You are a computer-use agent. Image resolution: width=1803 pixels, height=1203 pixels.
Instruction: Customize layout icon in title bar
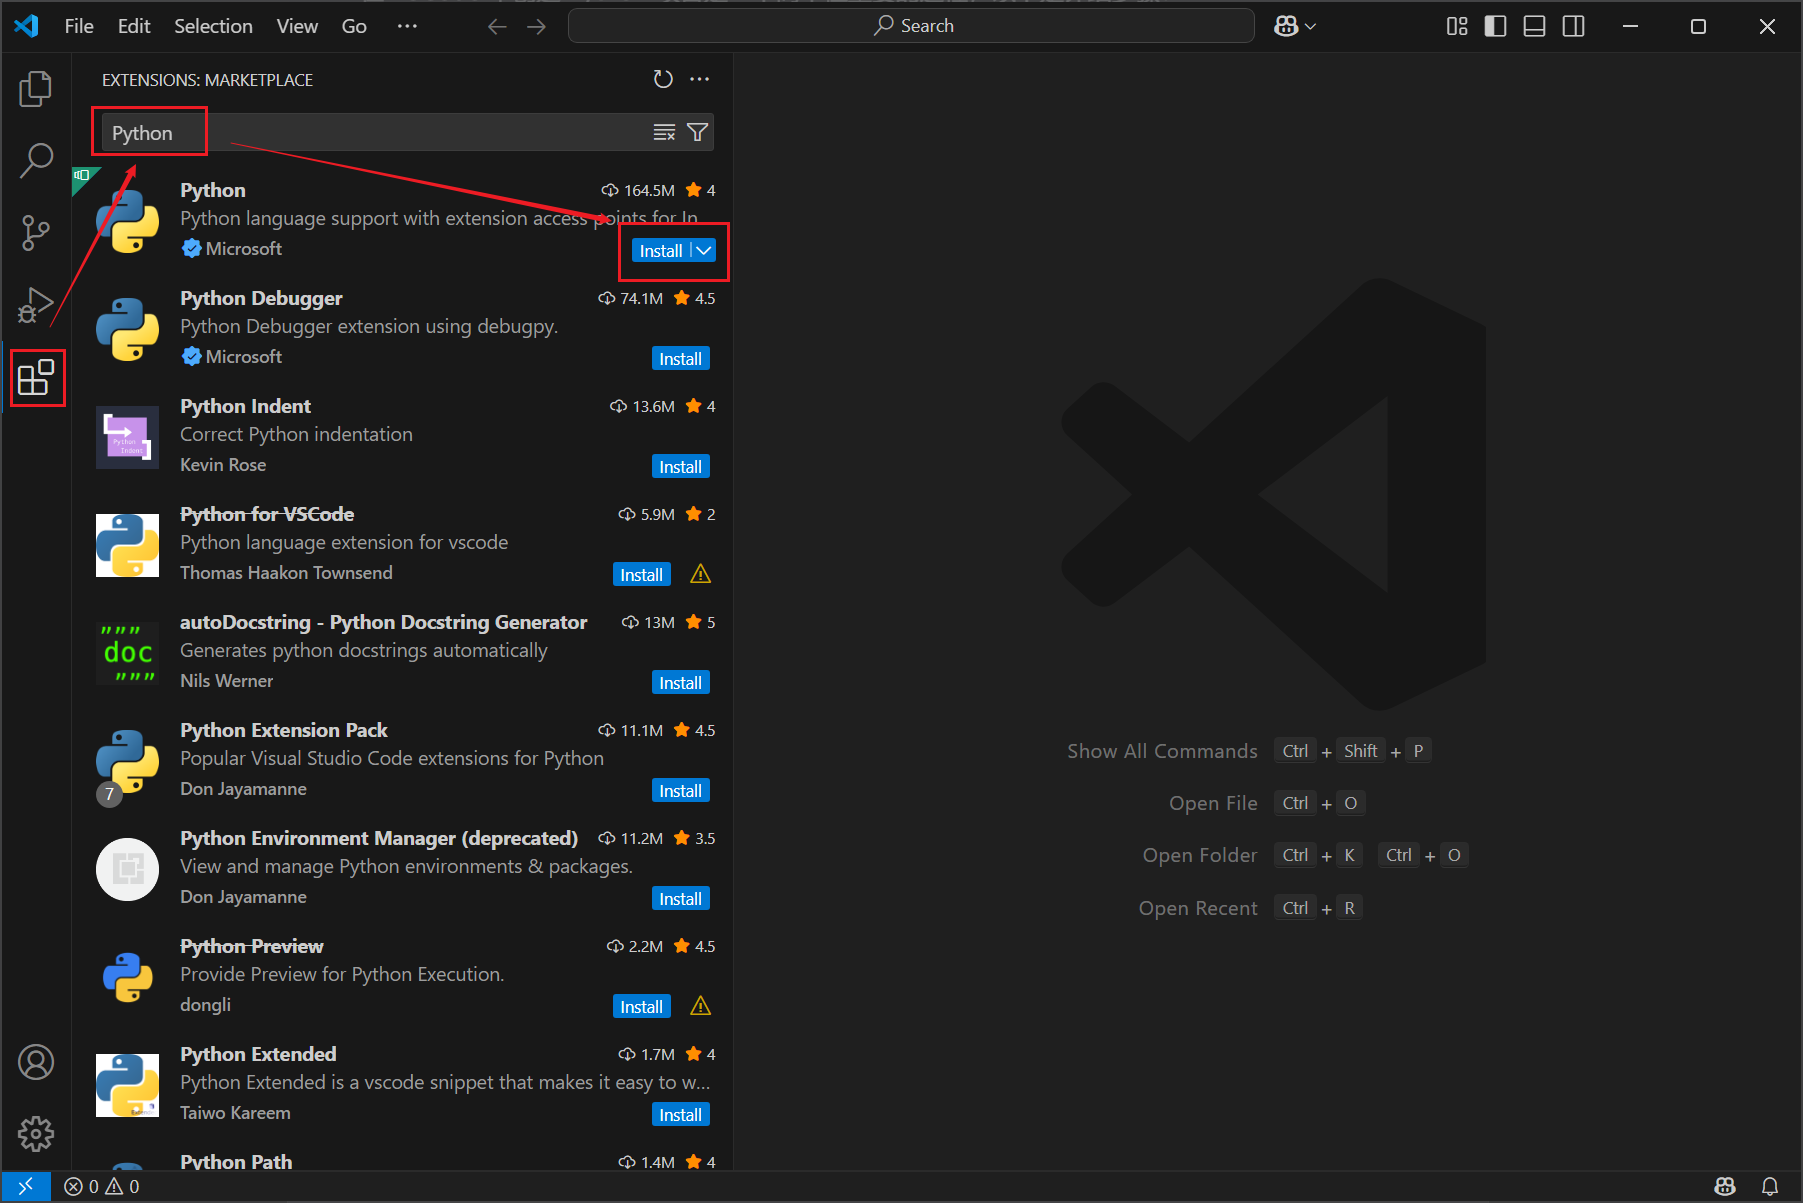pos(1457,26)
